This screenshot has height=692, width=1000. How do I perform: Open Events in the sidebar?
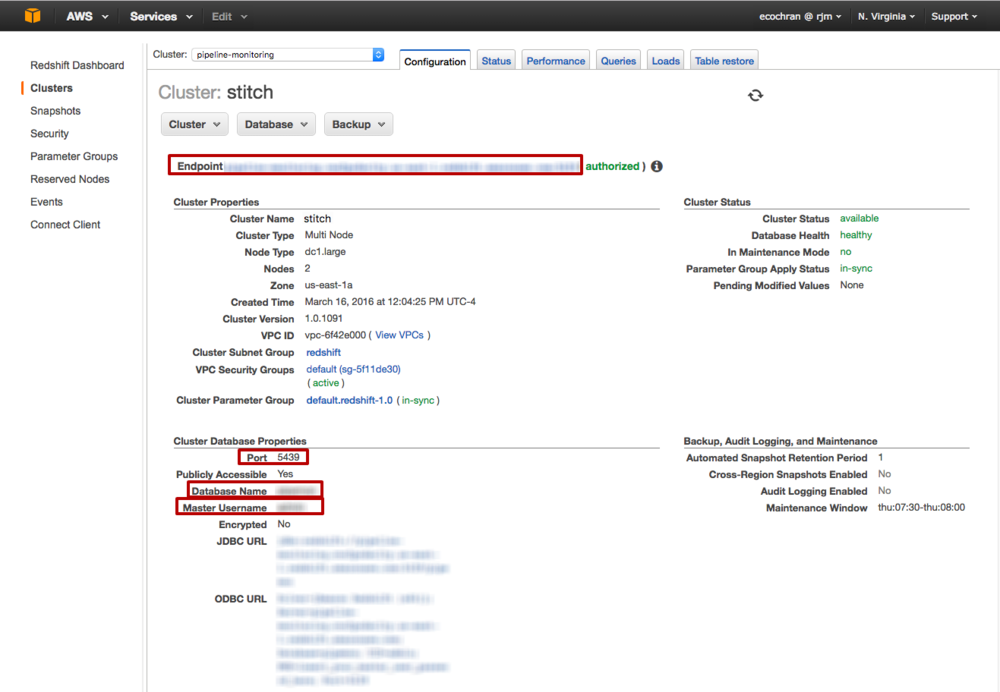click(x=47, y=202)
